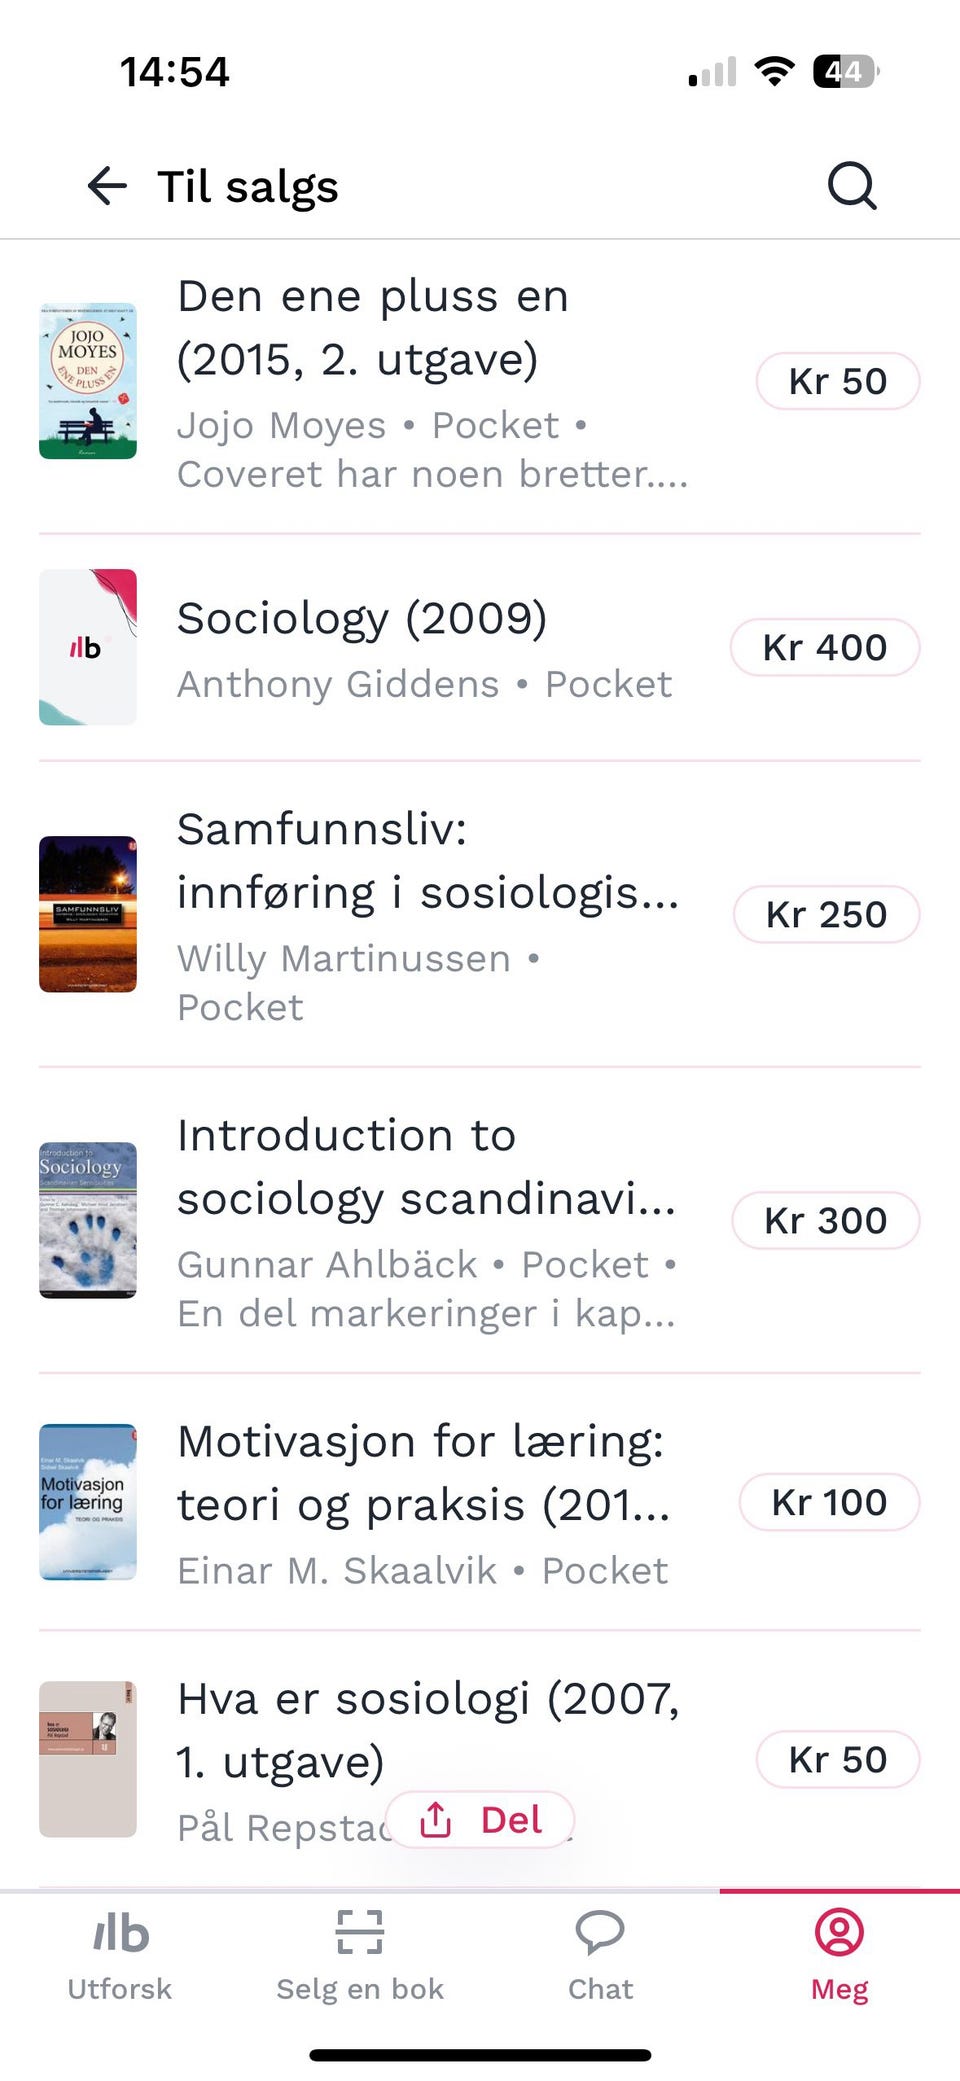Tap the back arrow icon

107,186
